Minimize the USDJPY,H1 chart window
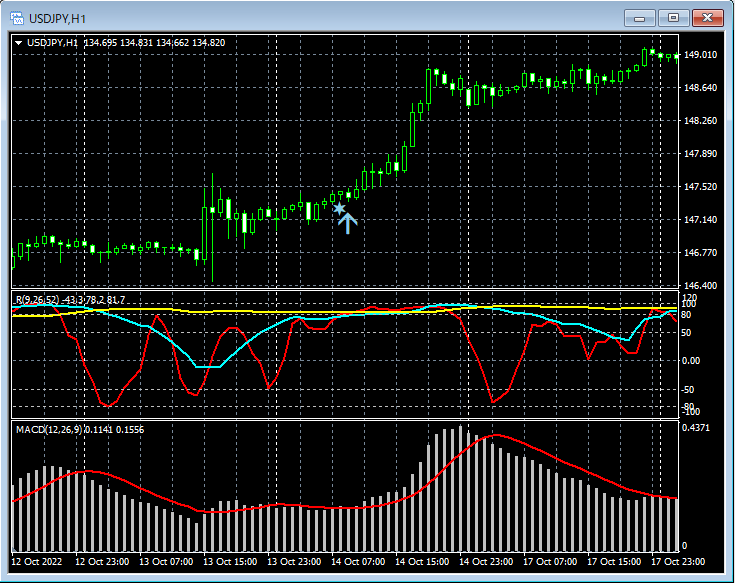736x583 pixels. point(640,17)
